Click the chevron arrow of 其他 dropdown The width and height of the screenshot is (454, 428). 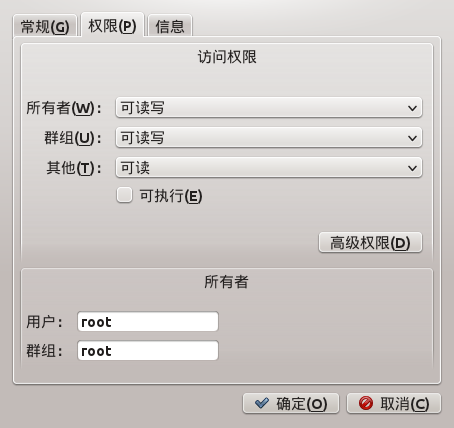pos(412,168)
